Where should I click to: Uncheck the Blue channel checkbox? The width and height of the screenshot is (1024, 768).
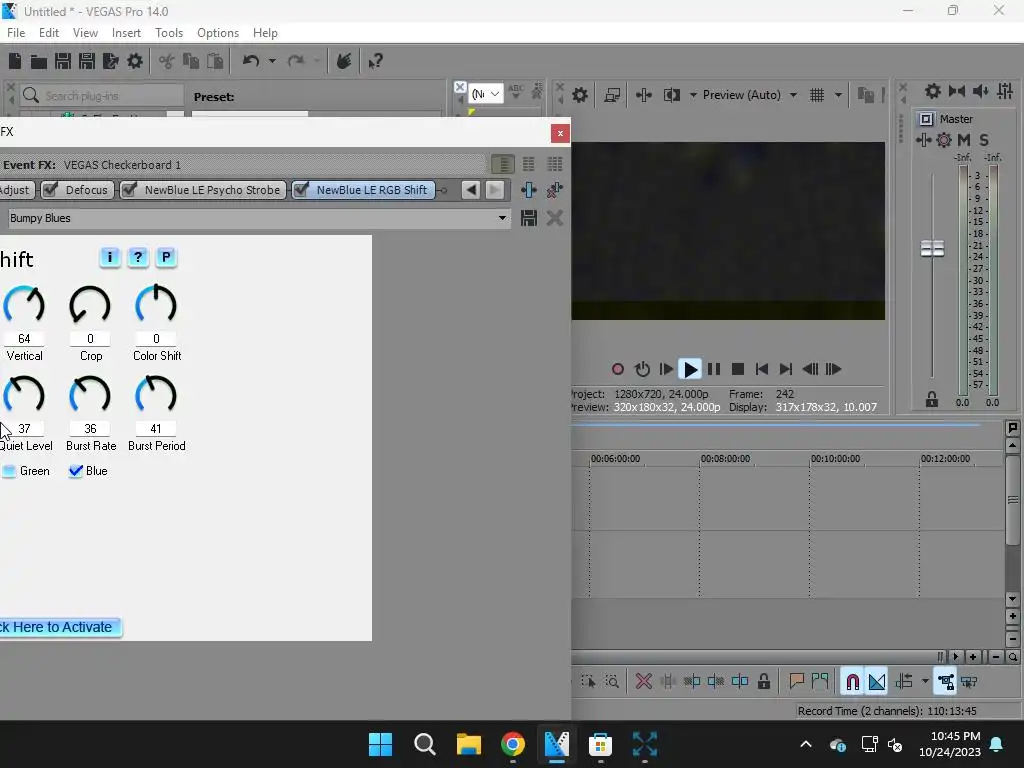(x=76, y=471)
